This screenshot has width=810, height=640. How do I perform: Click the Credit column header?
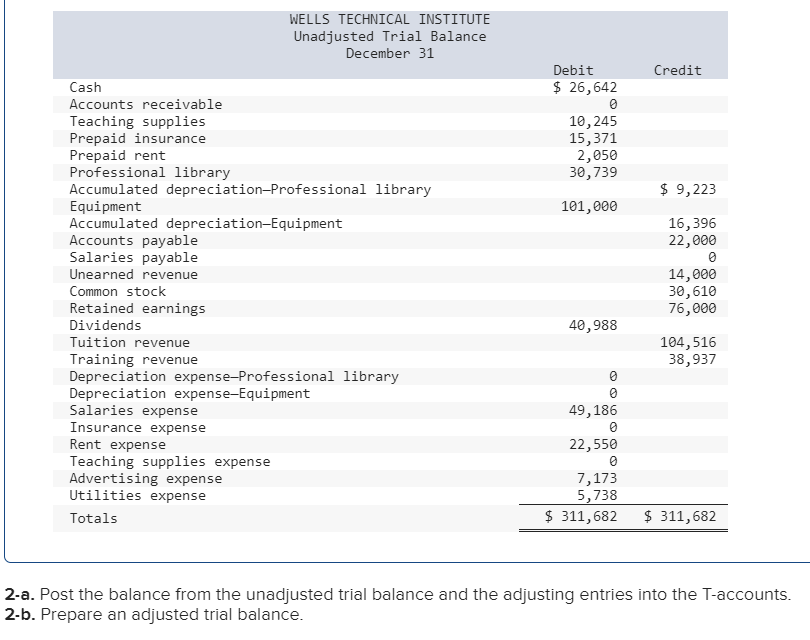678,70
